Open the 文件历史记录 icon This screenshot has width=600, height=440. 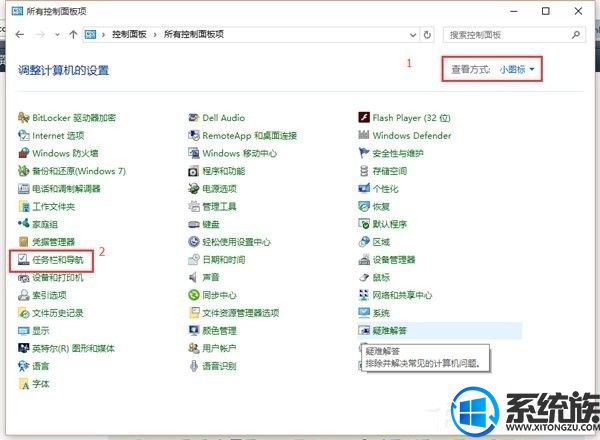click(23, 313)
